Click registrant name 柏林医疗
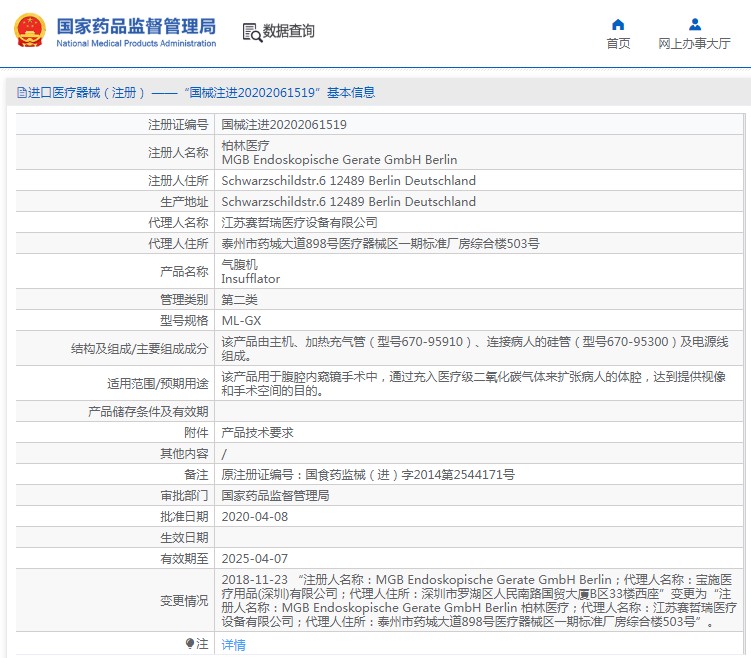Image resolution: width=751 pixels, height=658 pixels. click(x=245, y=145)
